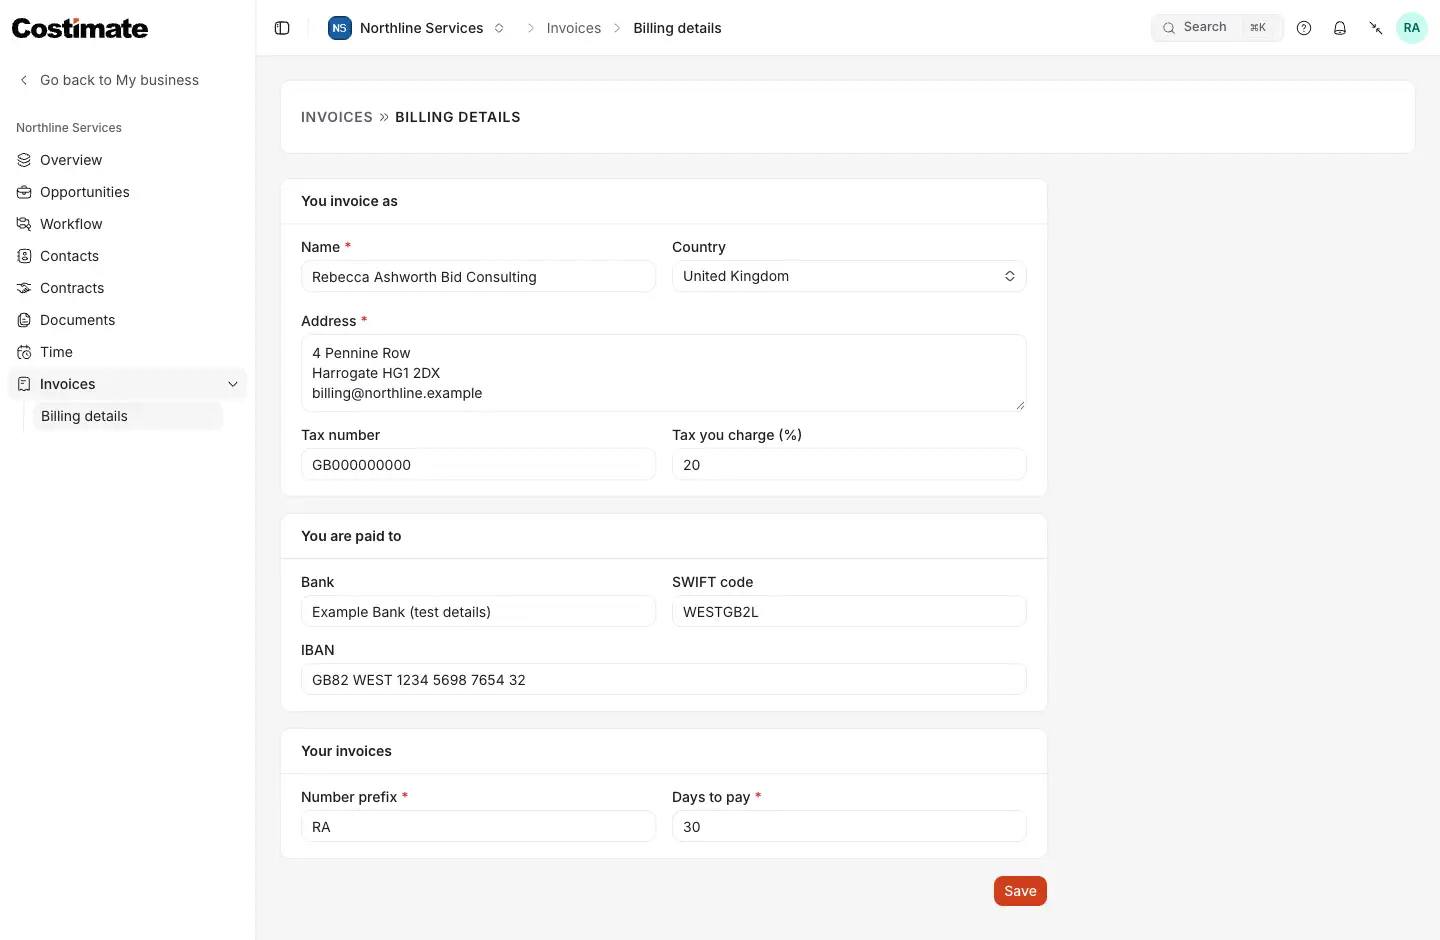Open the Northline Services workspace switcher
The height and width of the screenshot is (940, 1440).
[417, 28]
